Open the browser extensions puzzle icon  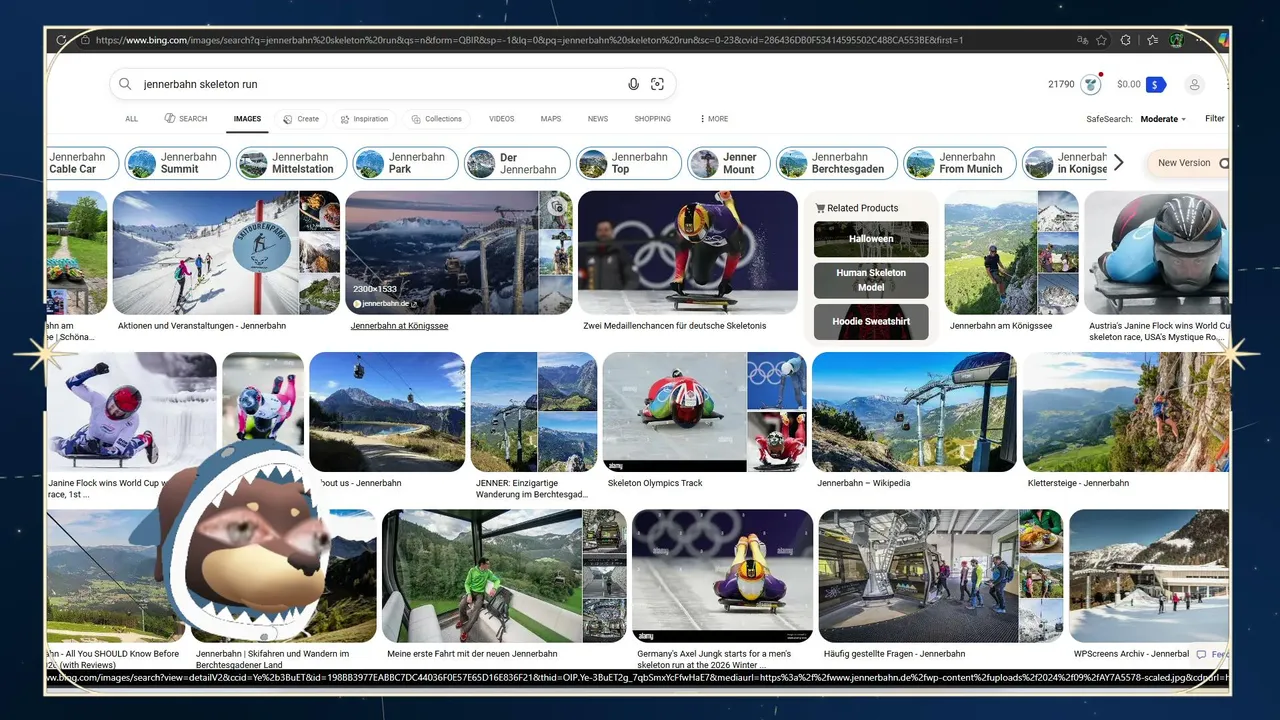pos(1126,40)
